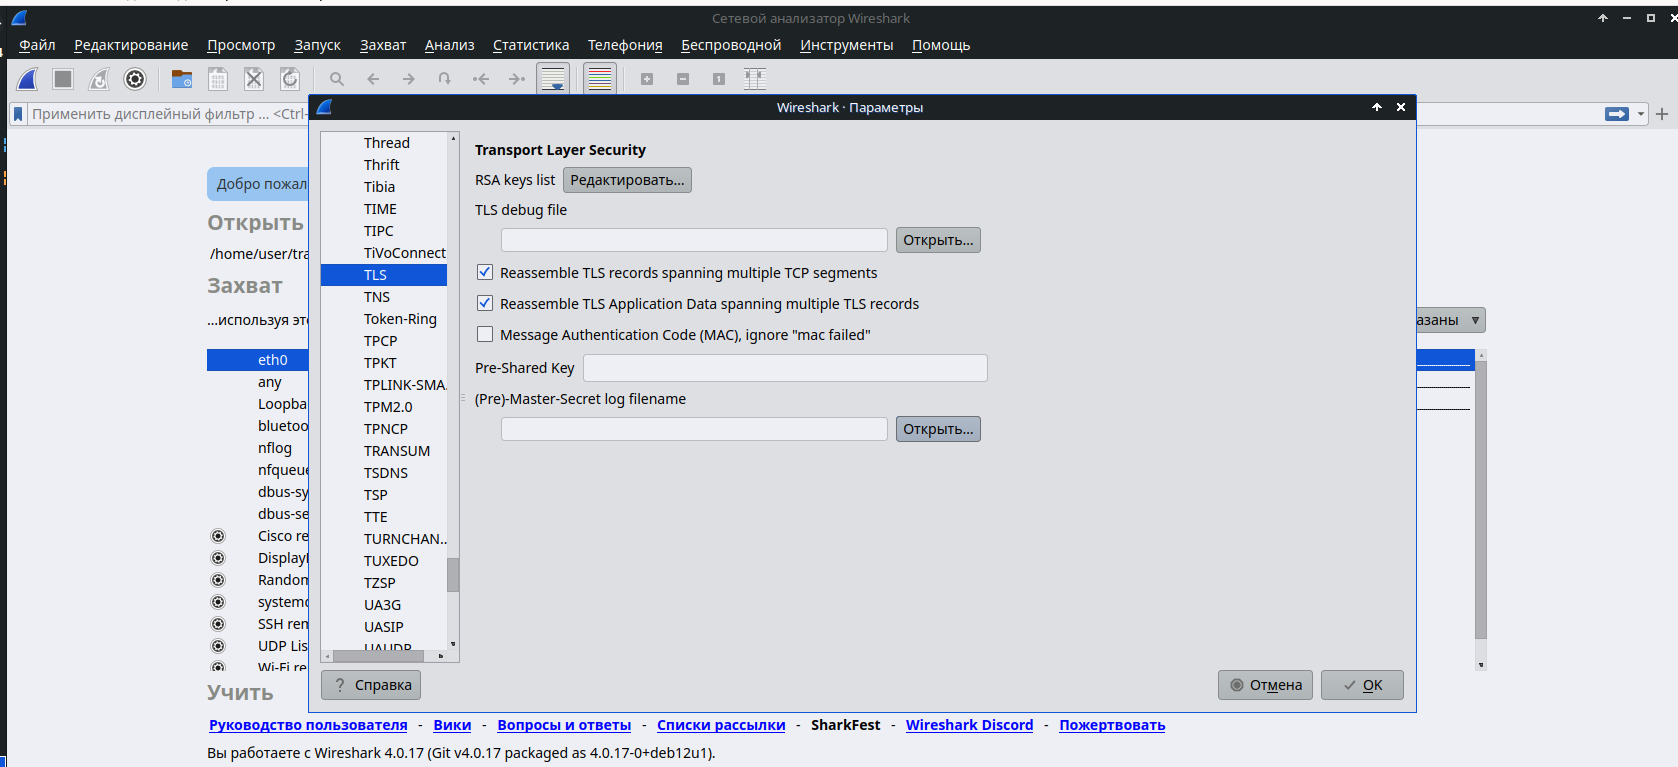Click the resize columns toolbar icon
1678x767 pixels.
coord(755,79)
